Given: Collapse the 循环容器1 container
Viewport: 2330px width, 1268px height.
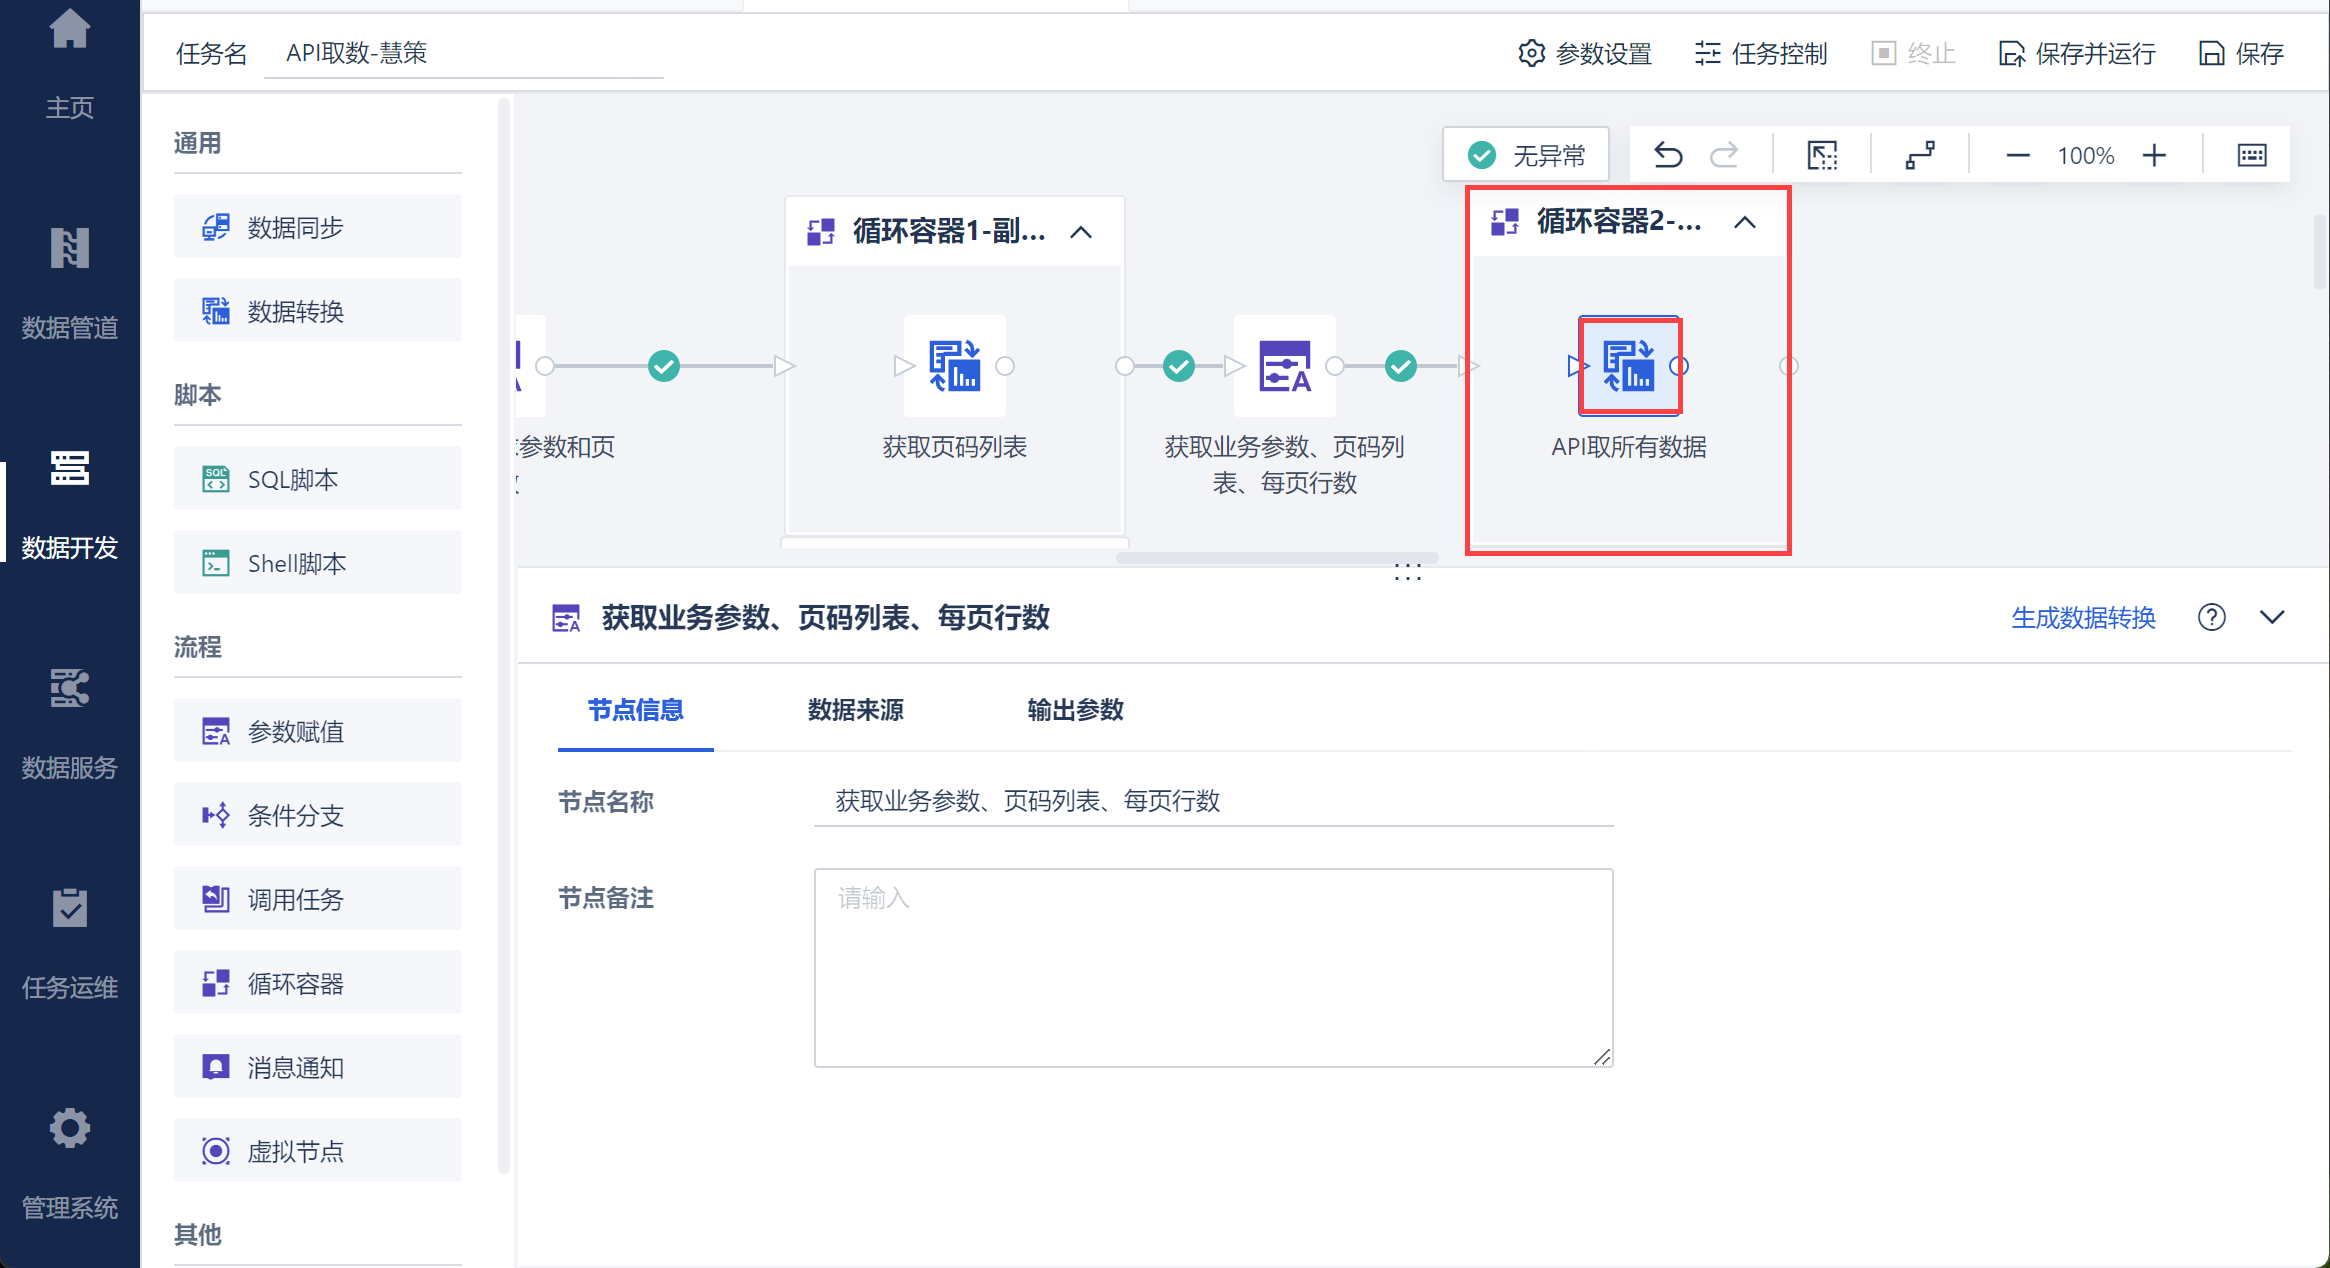Looking at the screenshot, I should pos(1081,232).
